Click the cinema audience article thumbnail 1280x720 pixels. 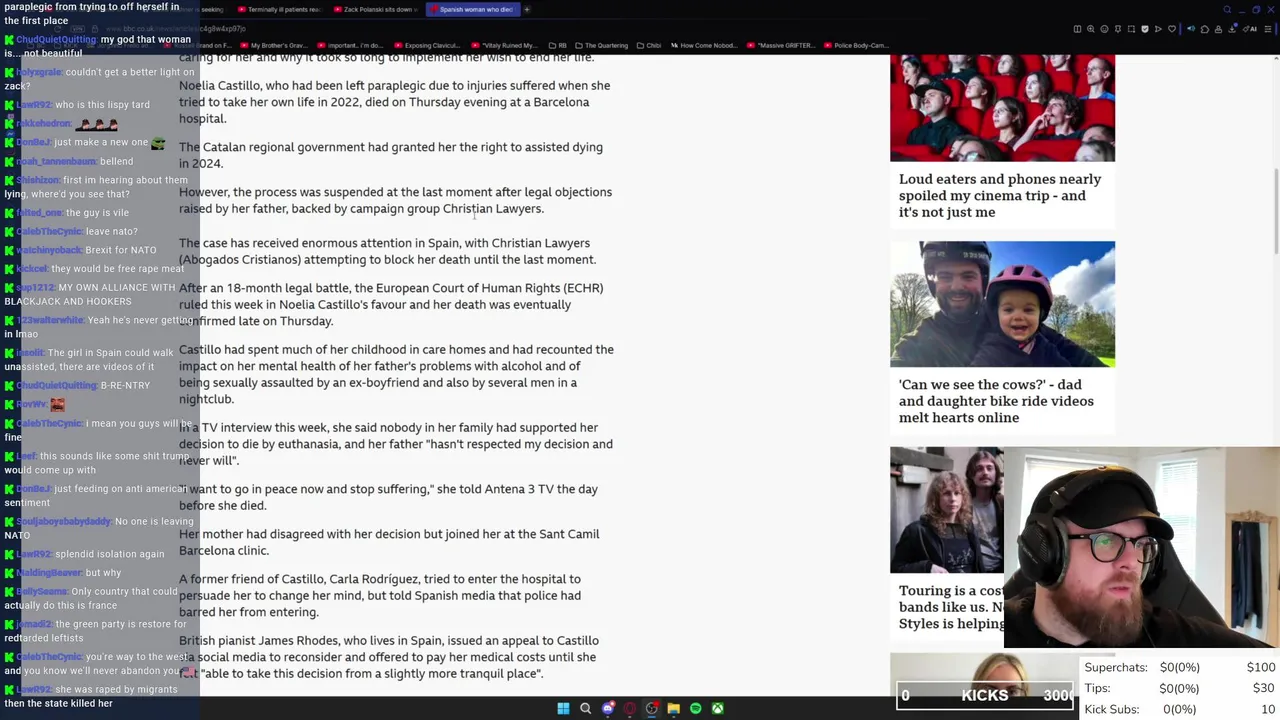click(x=1002, y=108)
